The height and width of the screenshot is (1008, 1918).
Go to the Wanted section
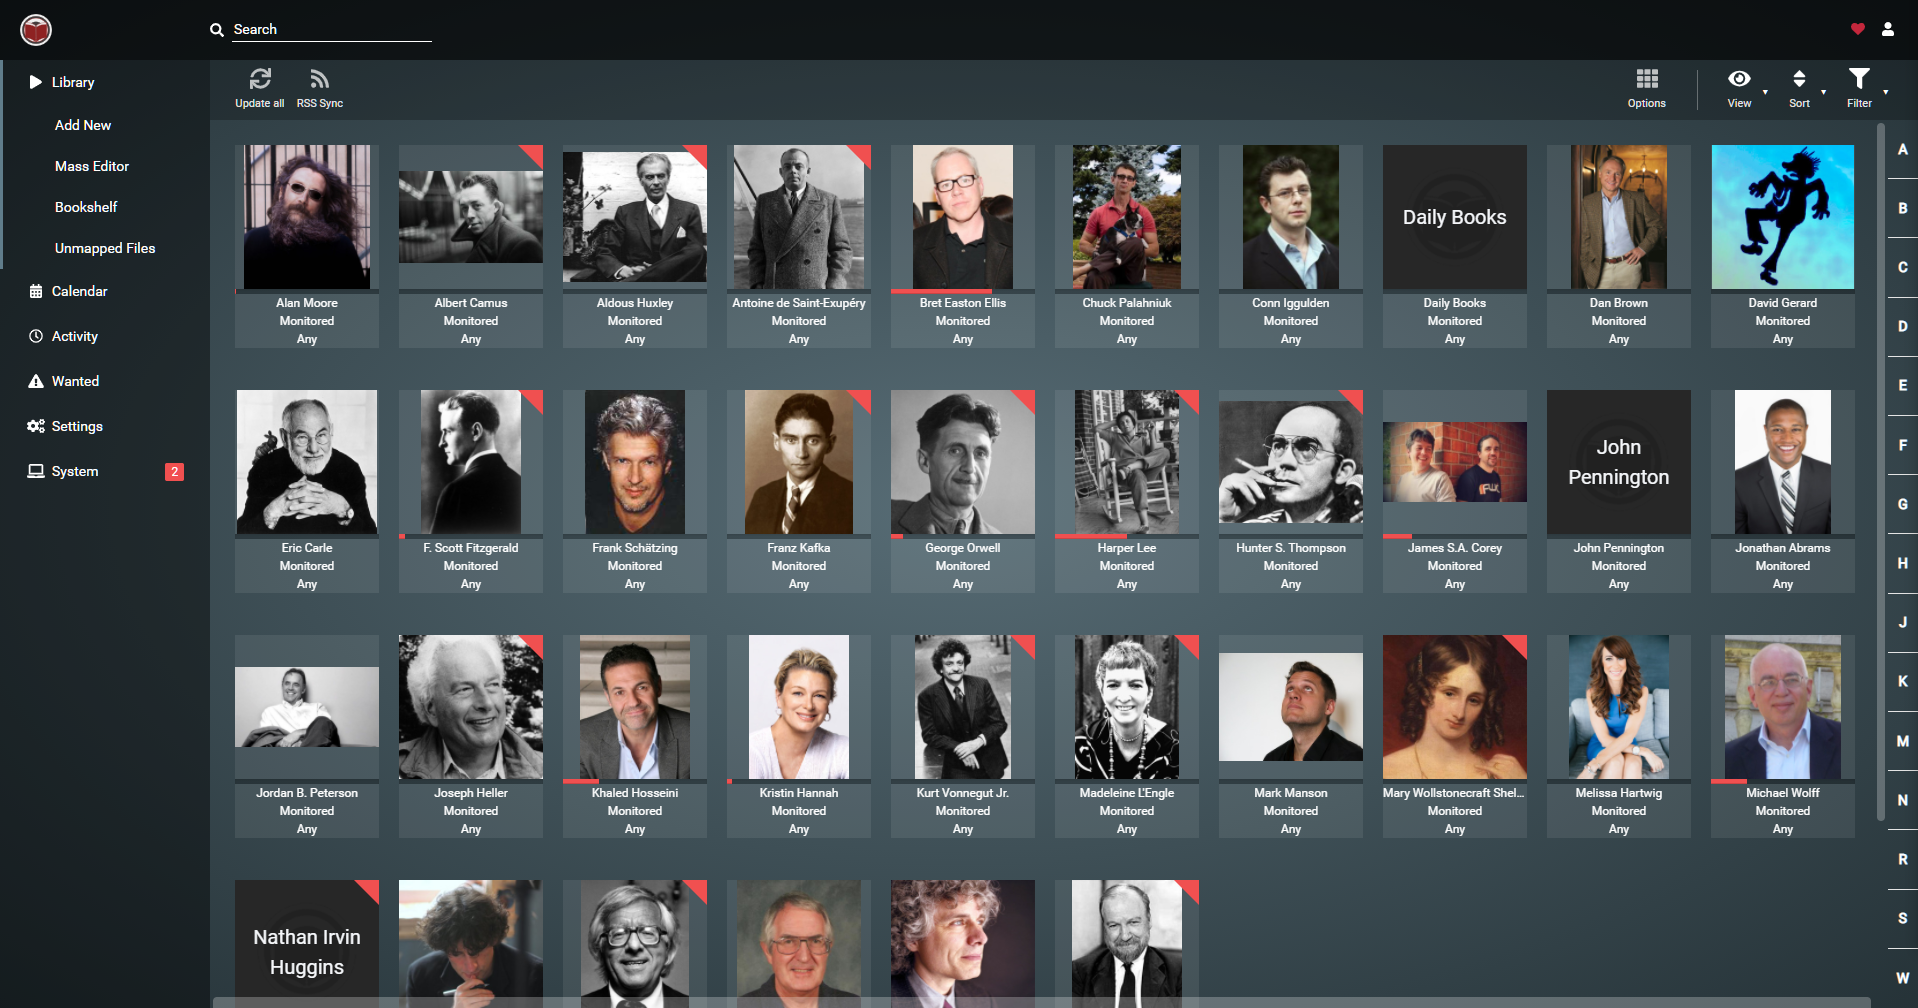click(75, 381)
